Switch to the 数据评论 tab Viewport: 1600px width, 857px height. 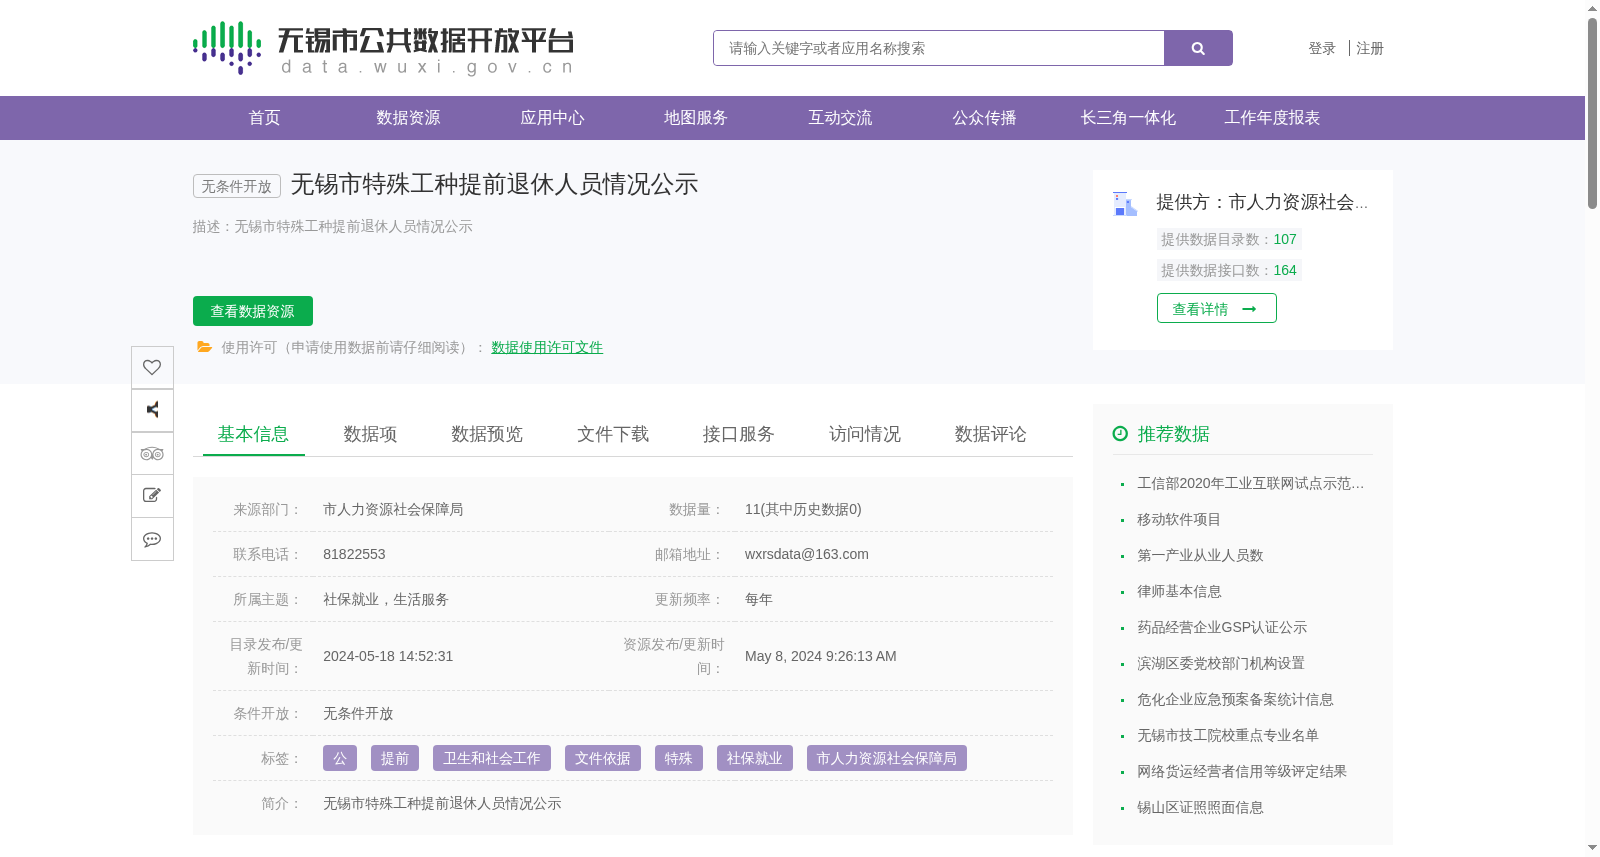[x=991, y=434]
